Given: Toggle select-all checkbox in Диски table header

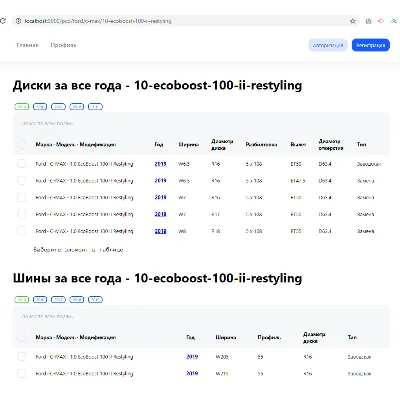Looking at the screenshot, I should (x=21, y=145).
